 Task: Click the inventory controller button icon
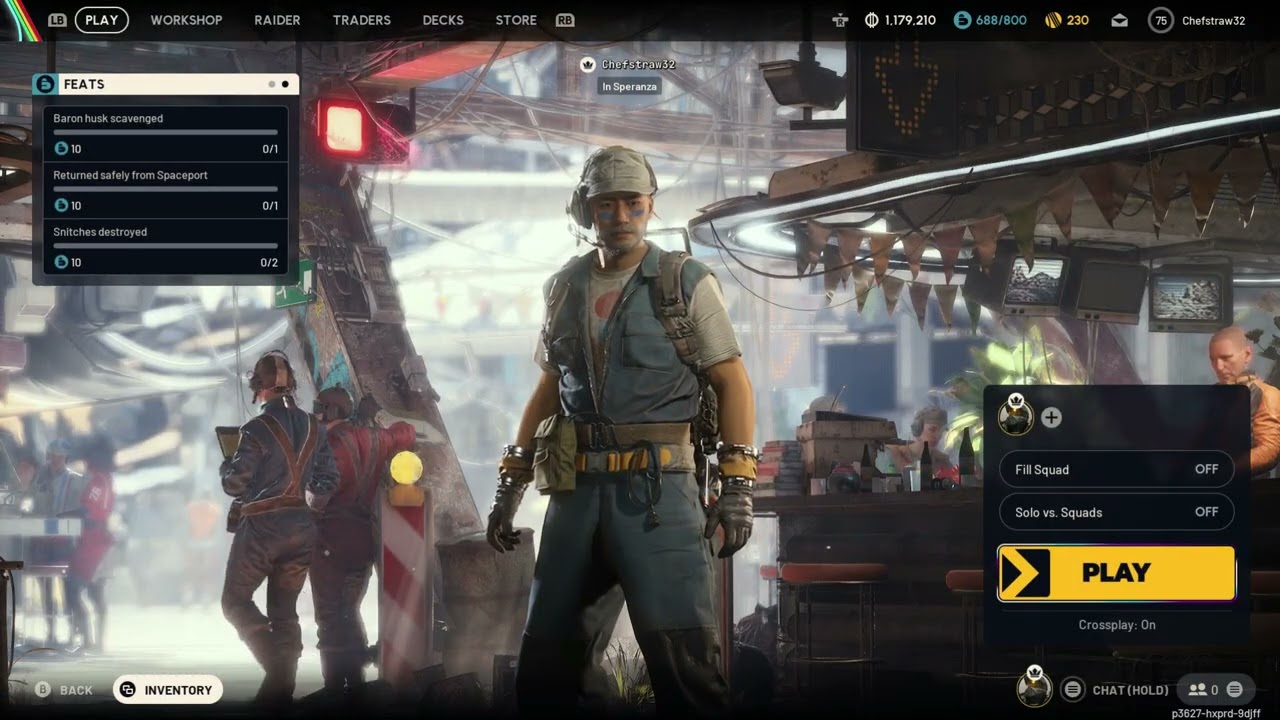coord(128,690)
